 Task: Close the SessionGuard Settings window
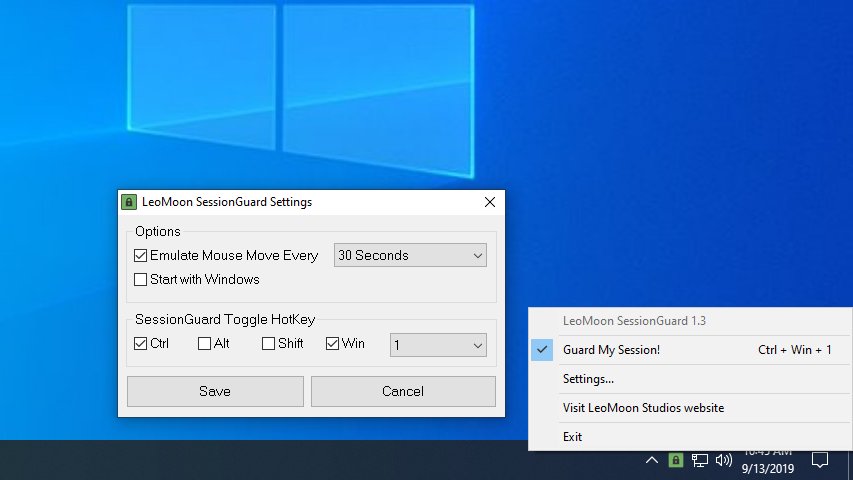490,202
